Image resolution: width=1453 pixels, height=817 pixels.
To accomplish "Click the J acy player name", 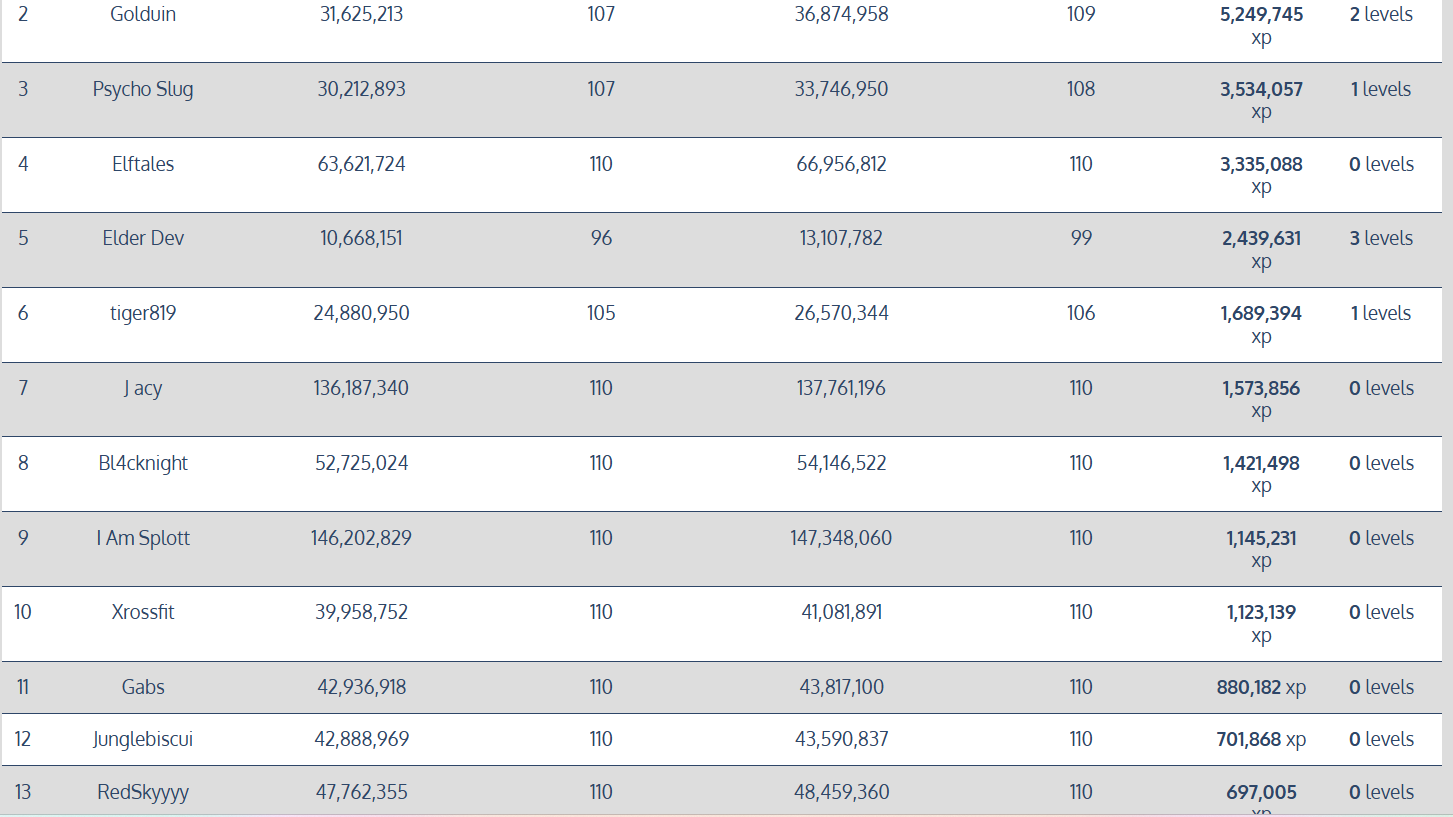I will coord(143,388).
